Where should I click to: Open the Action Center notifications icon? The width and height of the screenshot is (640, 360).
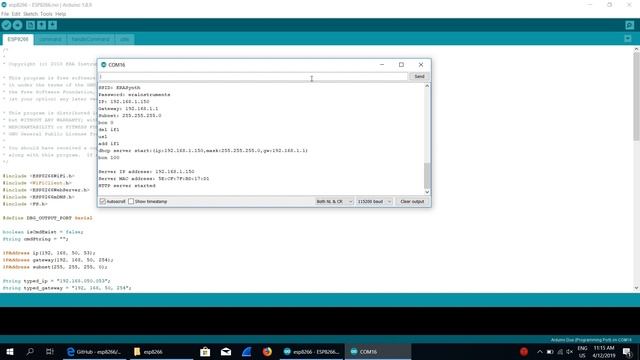point(627,352)
